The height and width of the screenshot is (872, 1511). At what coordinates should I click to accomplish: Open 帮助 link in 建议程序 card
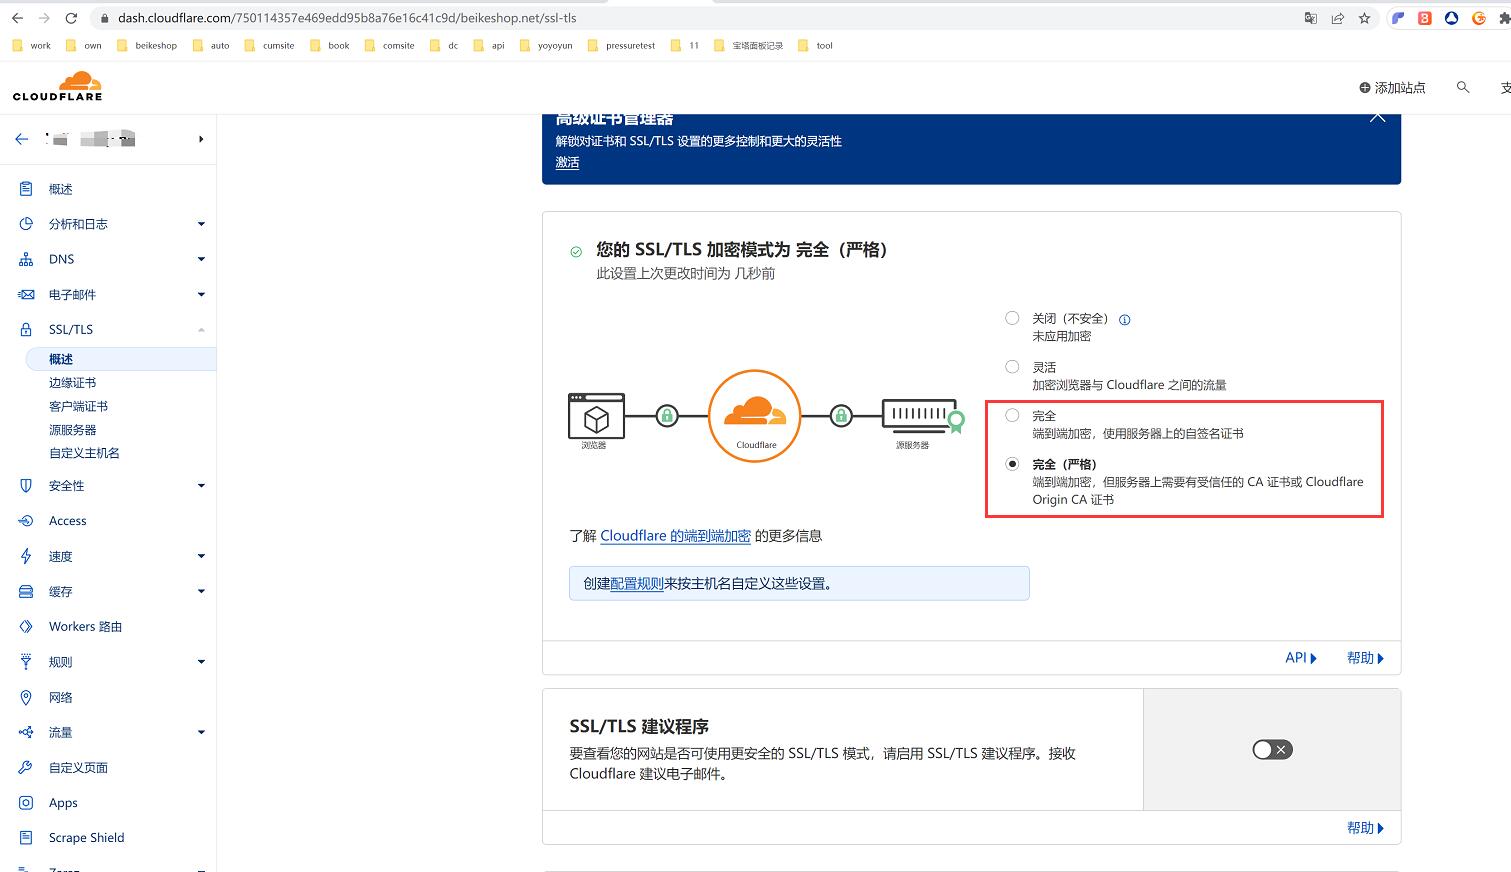(x=1365, y=828)
